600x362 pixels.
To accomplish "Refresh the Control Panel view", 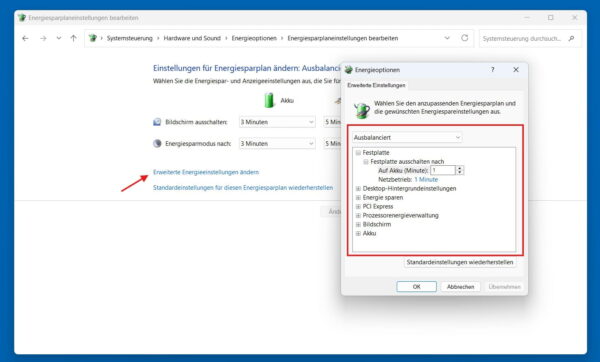I will (x=465, y=38).
